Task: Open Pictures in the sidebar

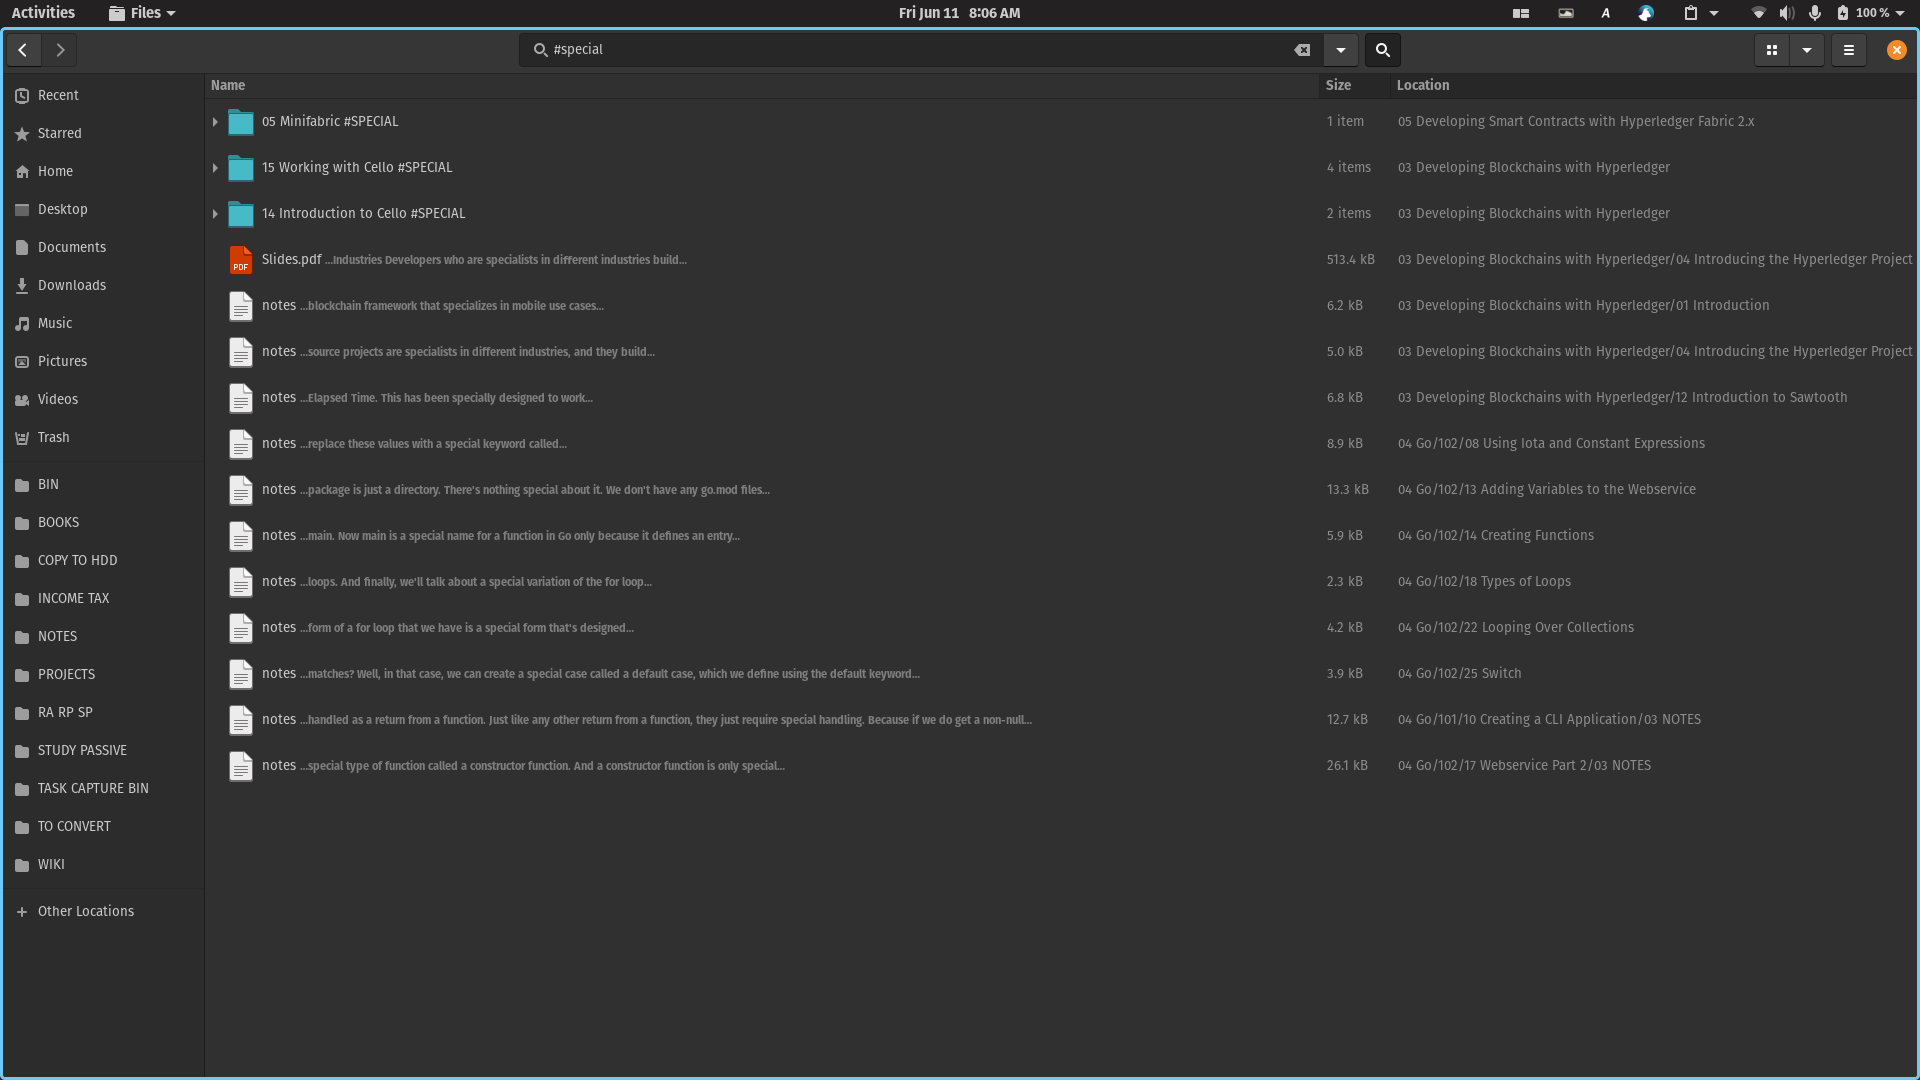Action: click(x=103, y=361)
